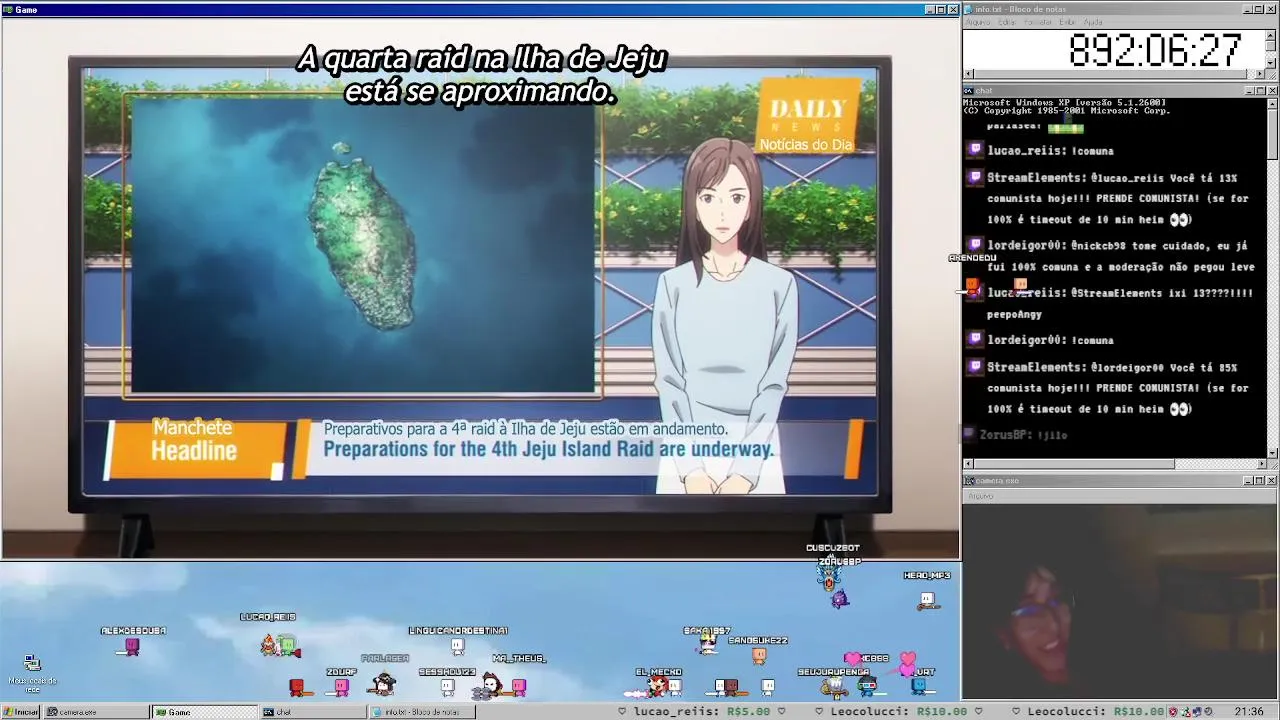Click the MA_THEUS_ pixel avatar

518,686
